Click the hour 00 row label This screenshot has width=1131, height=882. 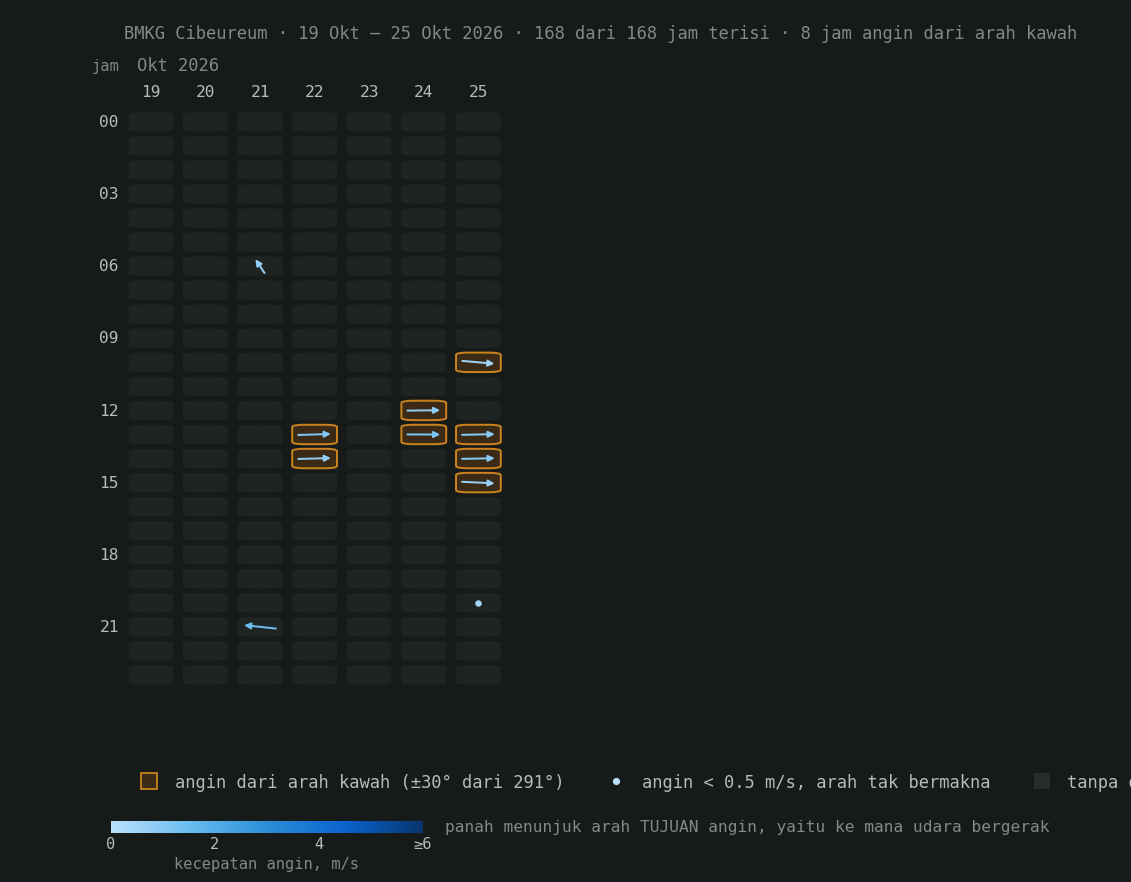[x=109, y=122]
